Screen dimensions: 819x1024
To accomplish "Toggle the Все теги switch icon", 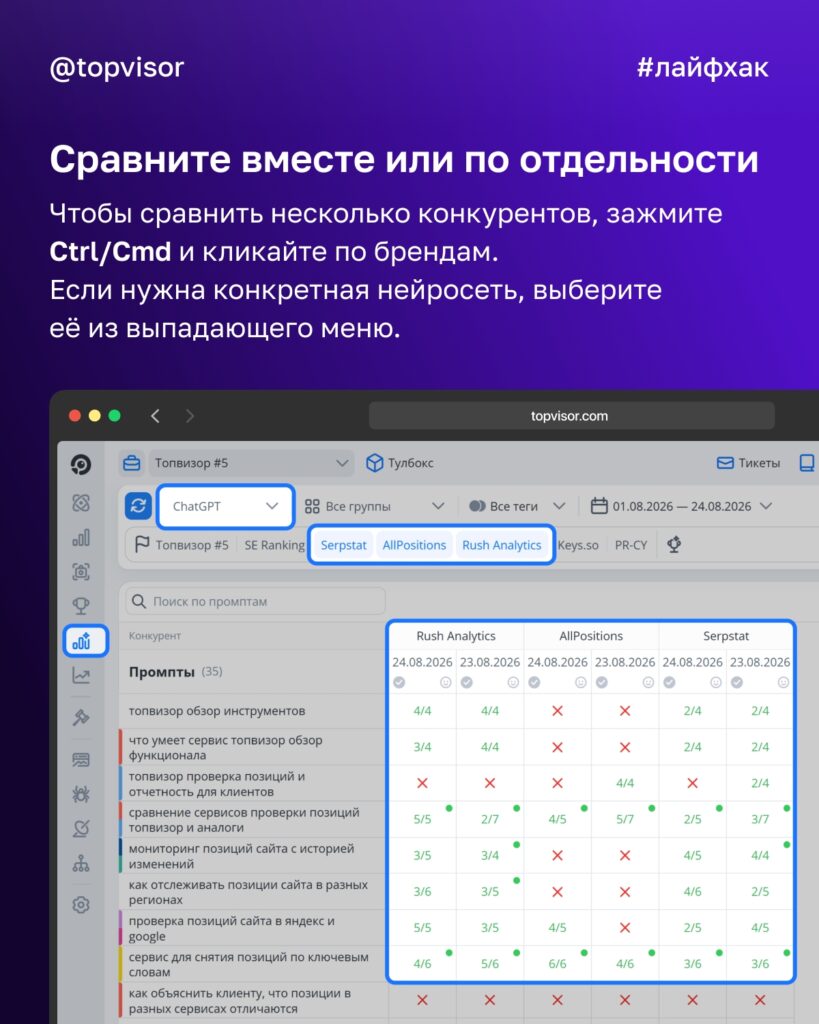I will pyautogui.click(x=477, y=506).
